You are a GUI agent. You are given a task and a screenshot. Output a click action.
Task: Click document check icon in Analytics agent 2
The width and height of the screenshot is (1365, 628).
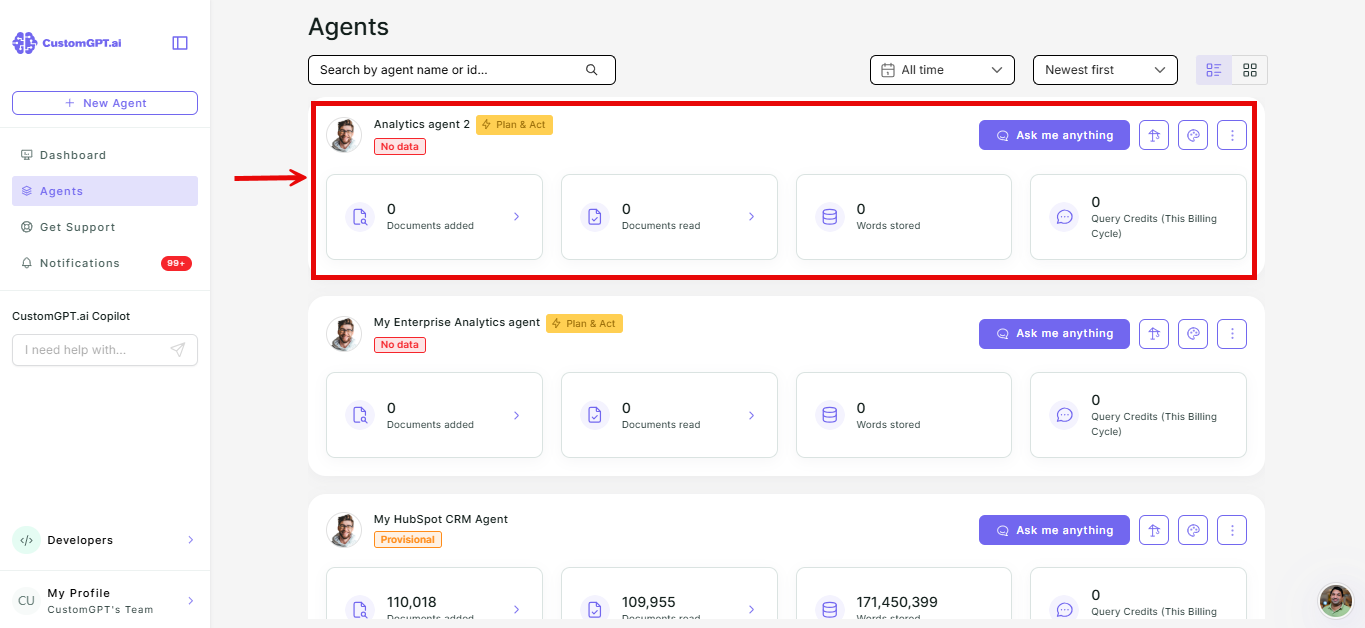595,217
